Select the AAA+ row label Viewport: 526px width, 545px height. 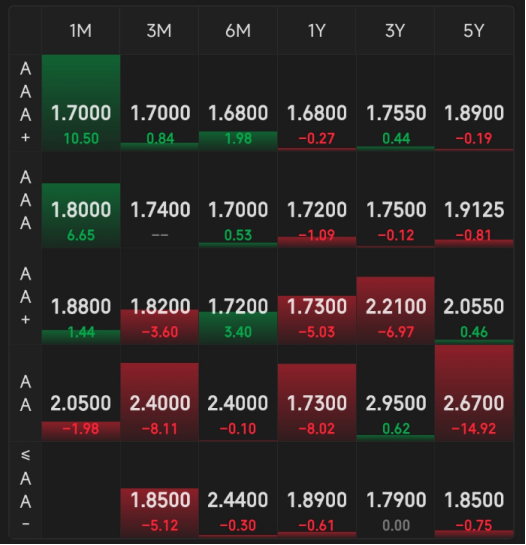pos(25,103)
